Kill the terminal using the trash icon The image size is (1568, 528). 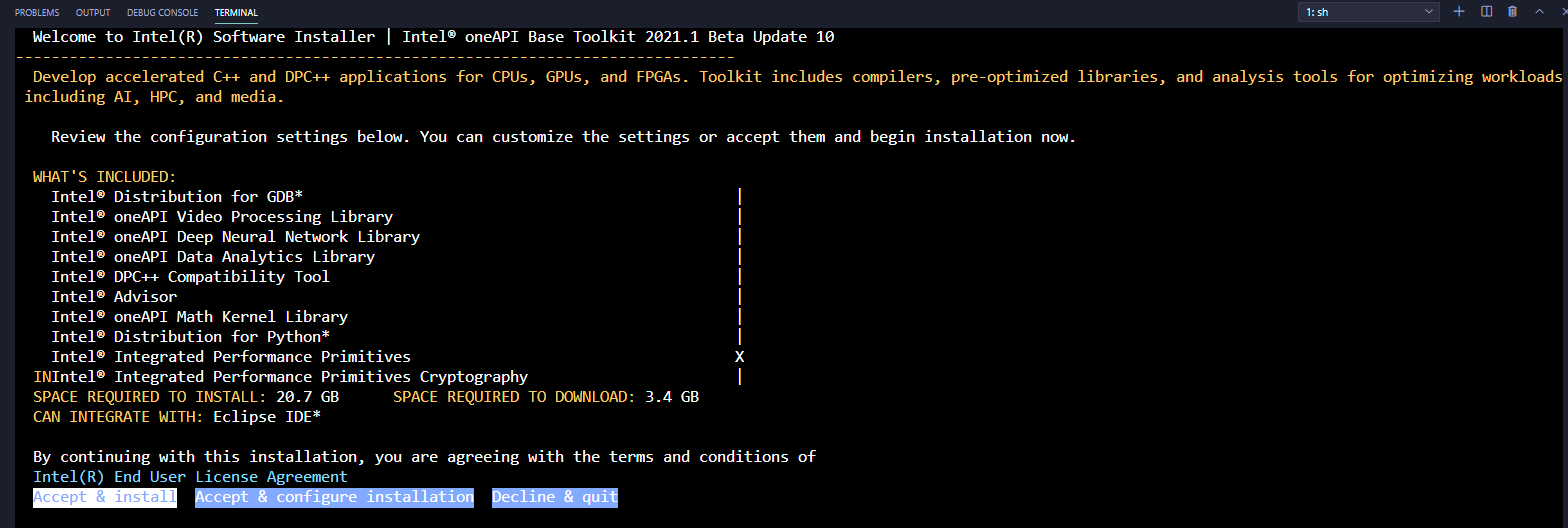pos(1512,11)
